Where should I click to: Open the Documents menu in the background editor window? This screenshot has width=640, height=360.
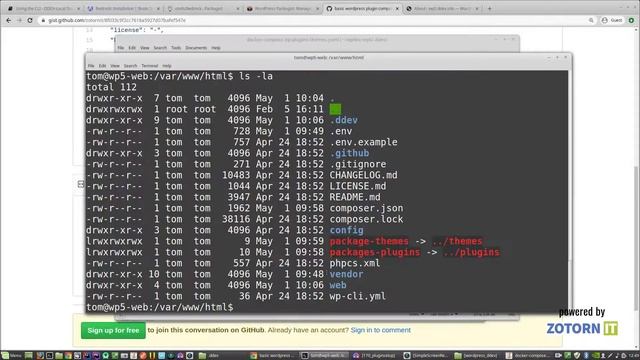(196, 48)
